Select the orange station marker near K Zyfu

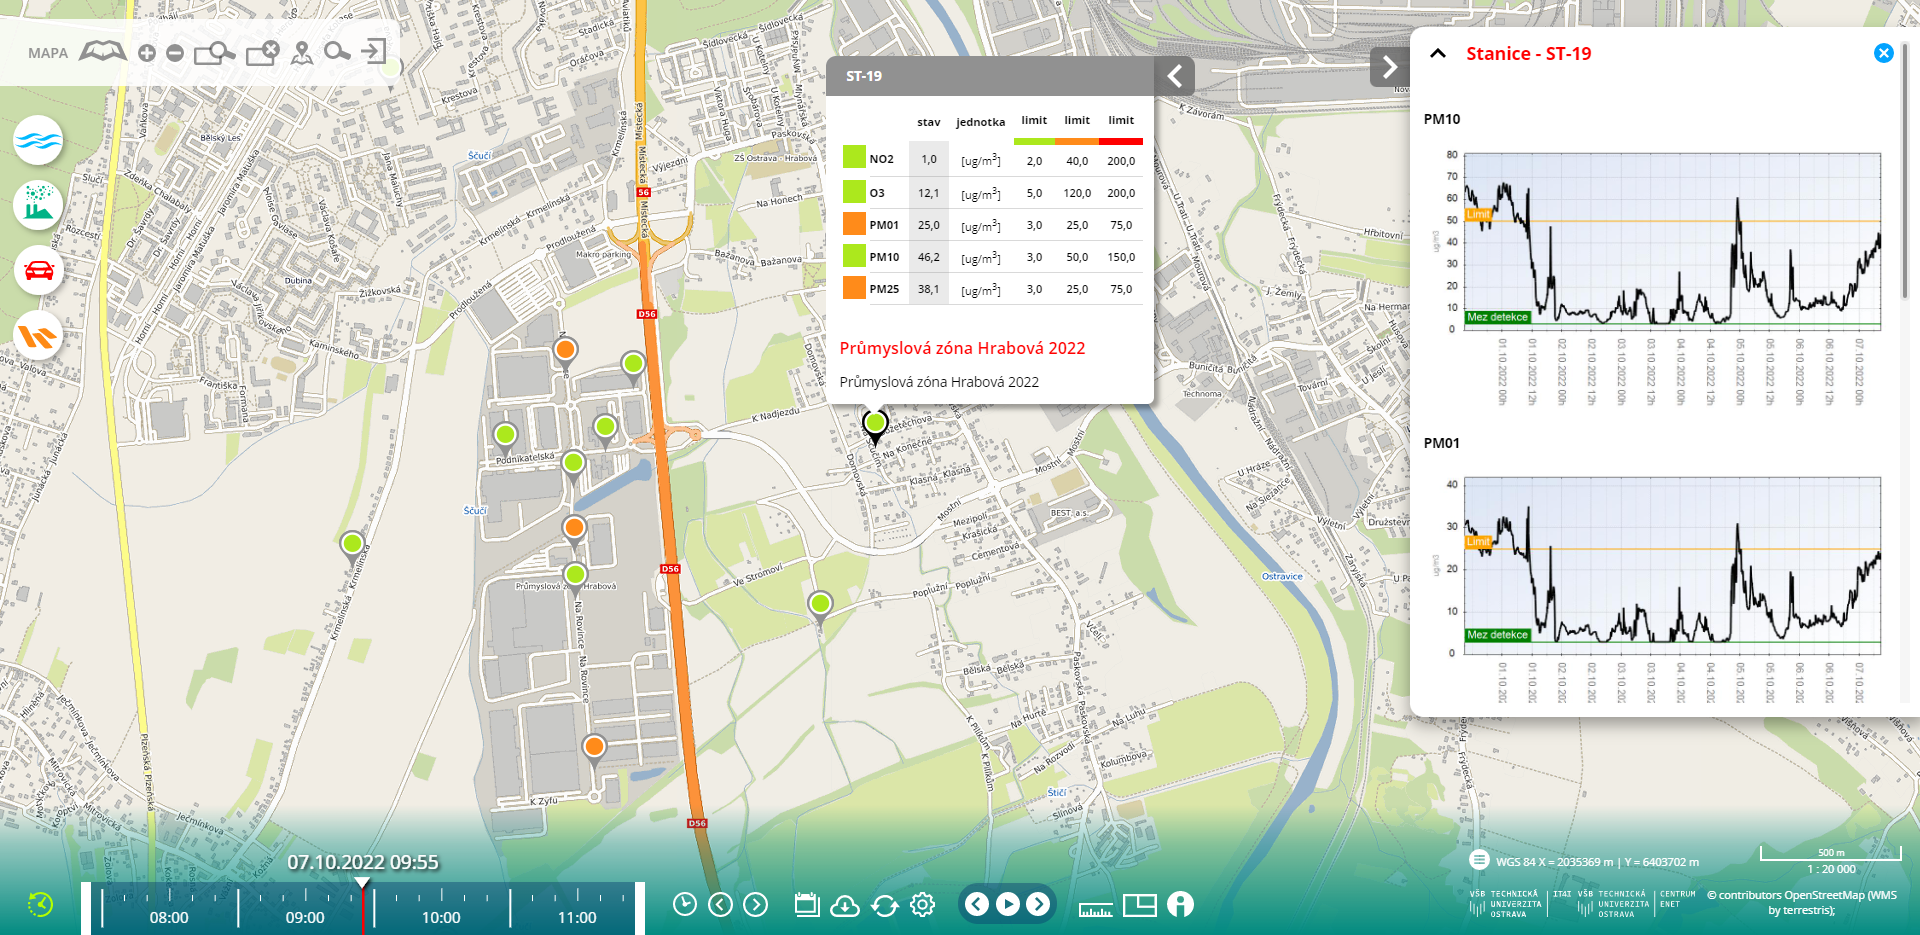(x=594, y=748)
